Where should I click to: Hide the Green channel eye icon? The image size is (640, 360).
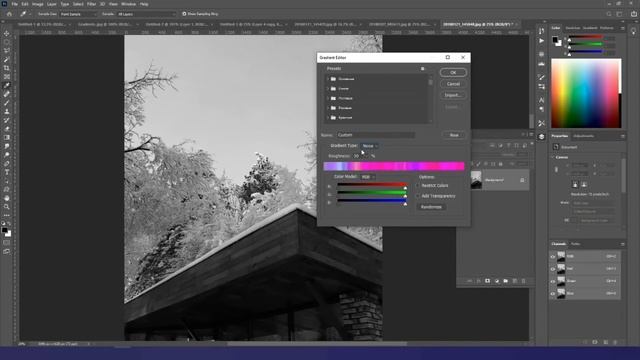553,281
